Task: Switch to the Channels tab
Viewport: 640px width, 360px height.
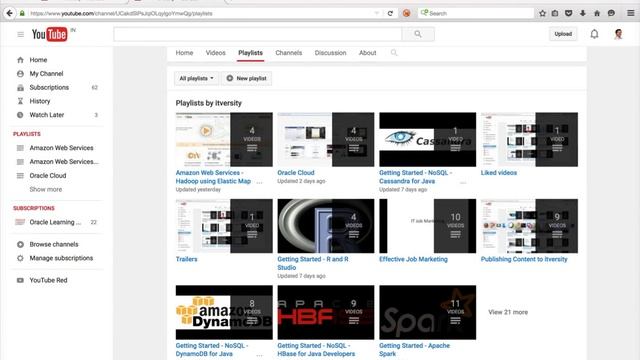Action: [x=289, y=53]
